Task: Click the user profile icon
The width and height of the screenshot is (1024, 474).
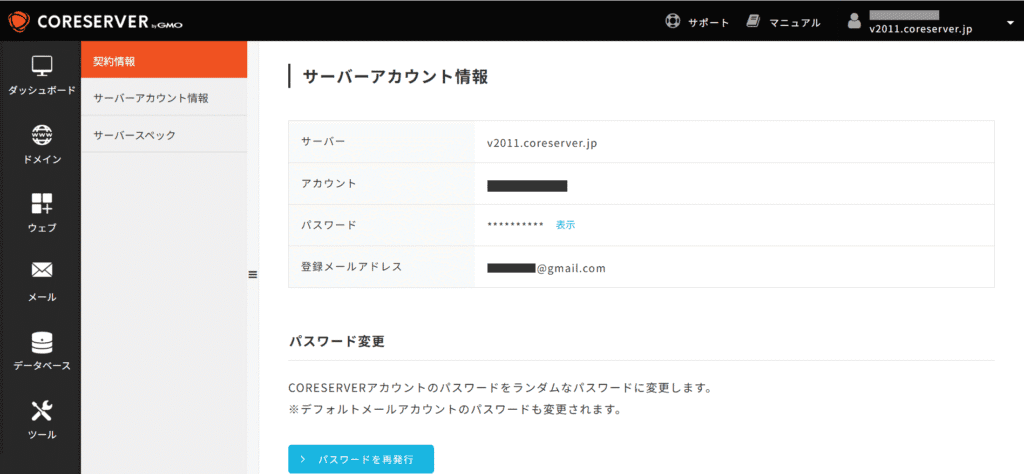Action: click(x=854, y=21)
